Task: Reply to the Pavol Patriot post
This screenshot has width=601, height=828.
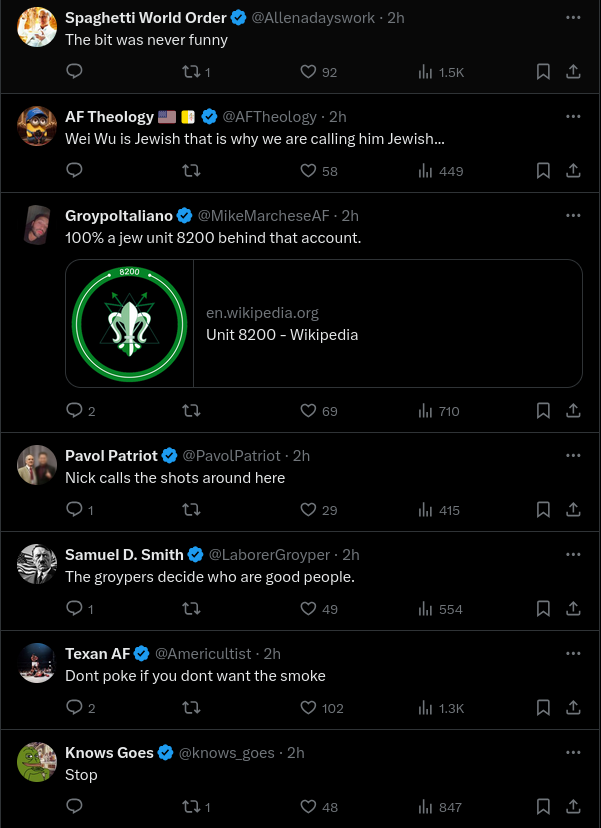Action: point(80,509)
